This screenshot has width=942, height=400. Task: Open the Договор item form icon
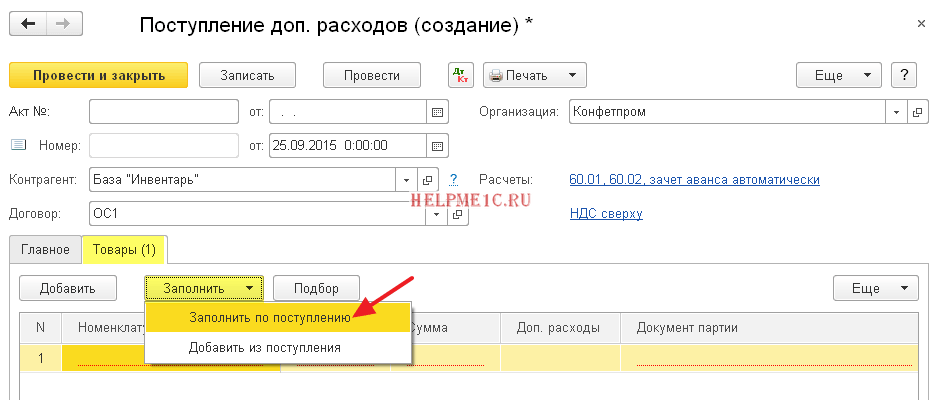(x=457, y=214)
